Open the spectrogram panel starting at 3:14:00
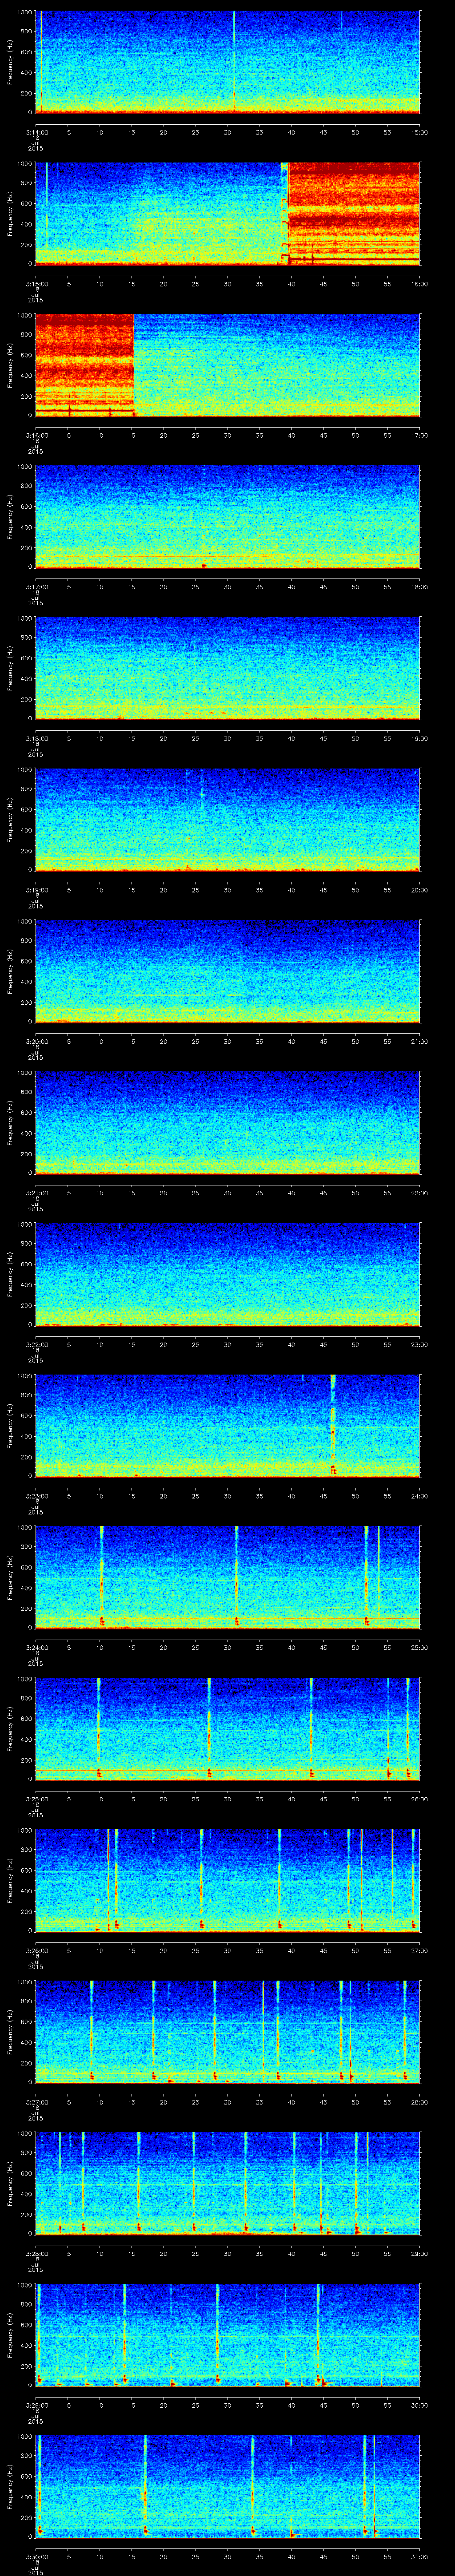455x2576 pixels. [x=227, y=62]
